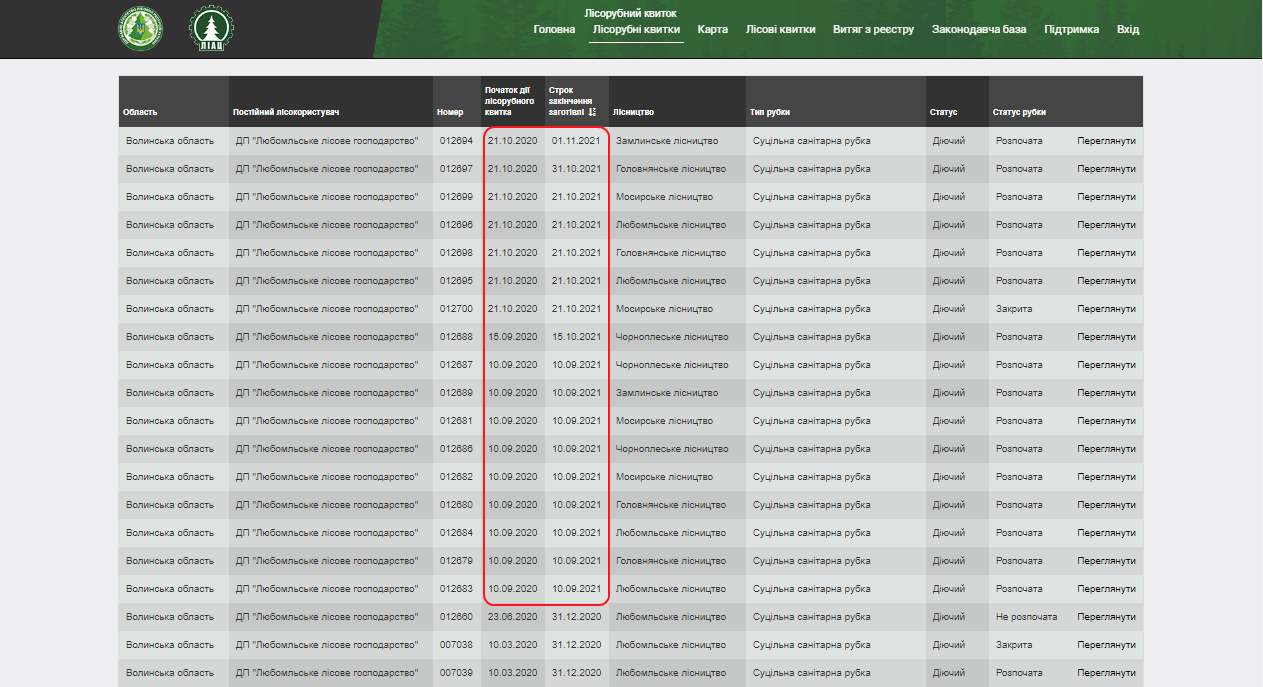Sort by the Область column header
The width and height of the screenshot is (1263, 687).
tap(140, 112)
